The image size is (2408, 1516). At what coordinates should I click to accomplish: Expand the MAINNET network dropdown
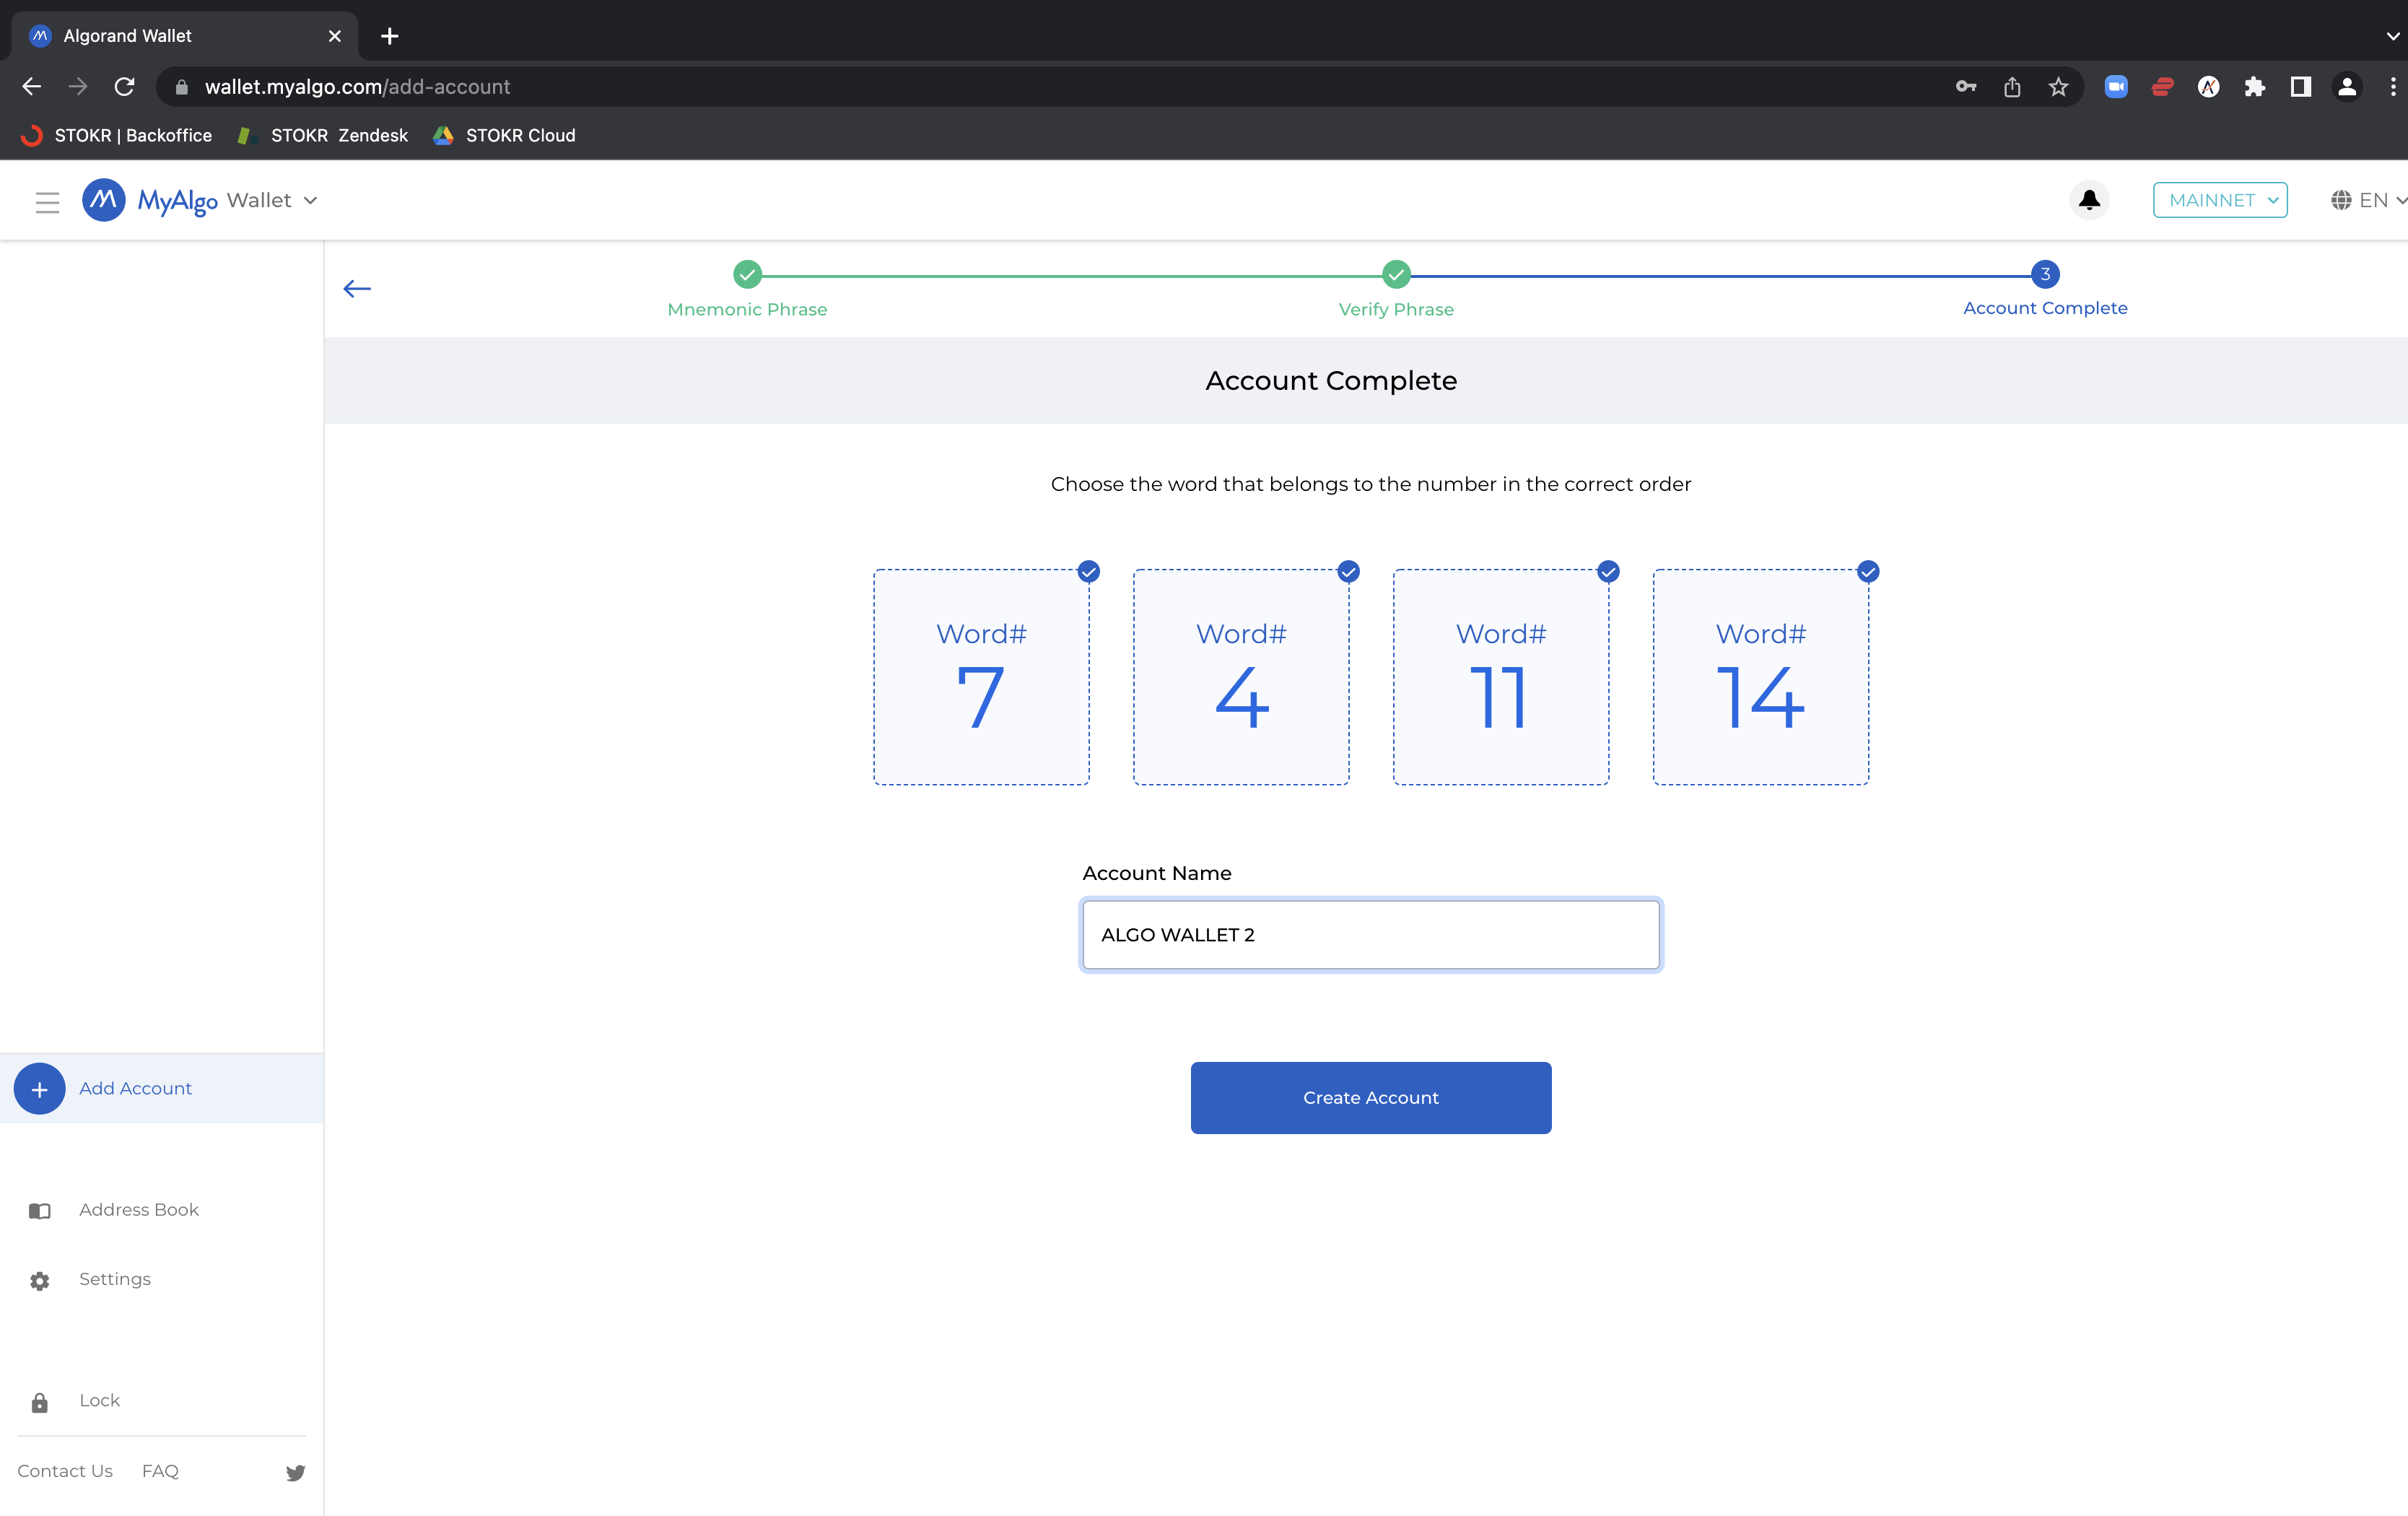pos(2220,200)
